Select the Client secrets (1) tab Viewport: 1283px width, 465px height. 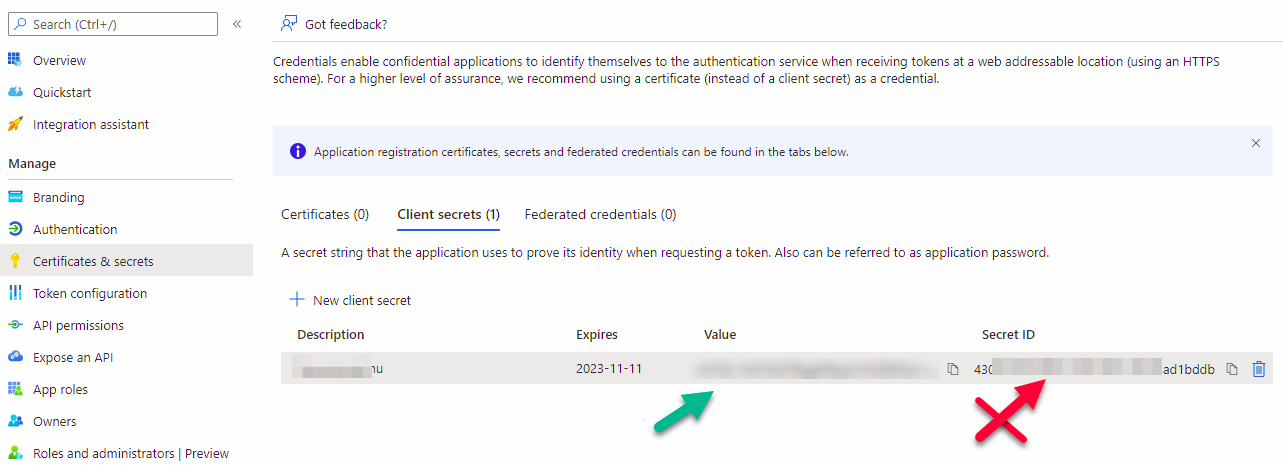pos(448,214)
